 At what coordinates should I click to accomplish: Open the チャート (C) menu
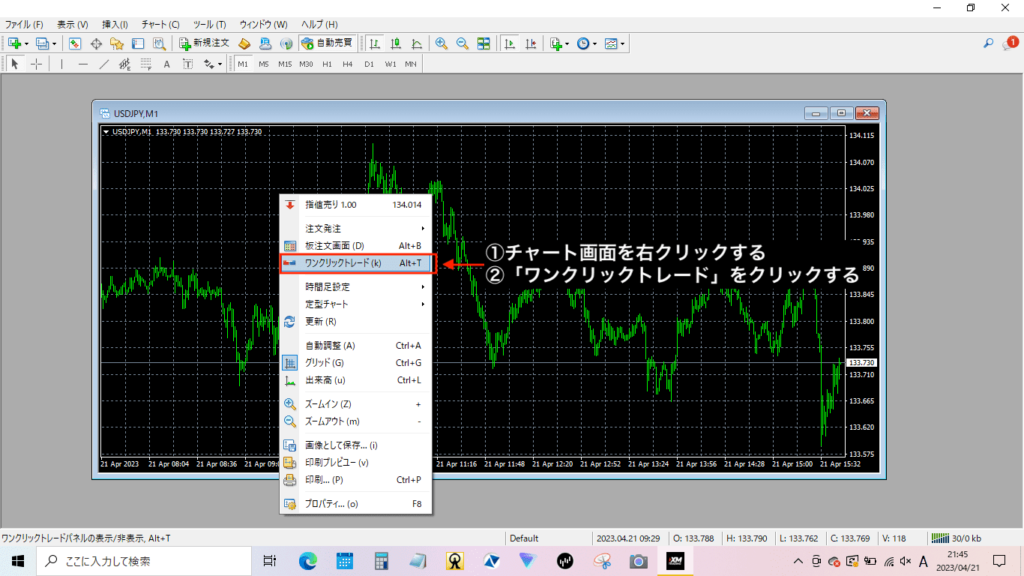(160, 24)
